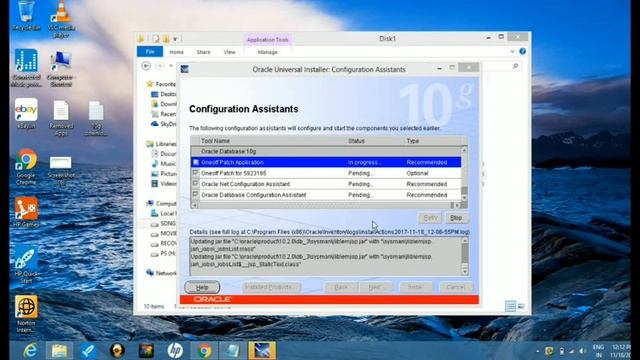Click the Installed Products button

(270, 287)
